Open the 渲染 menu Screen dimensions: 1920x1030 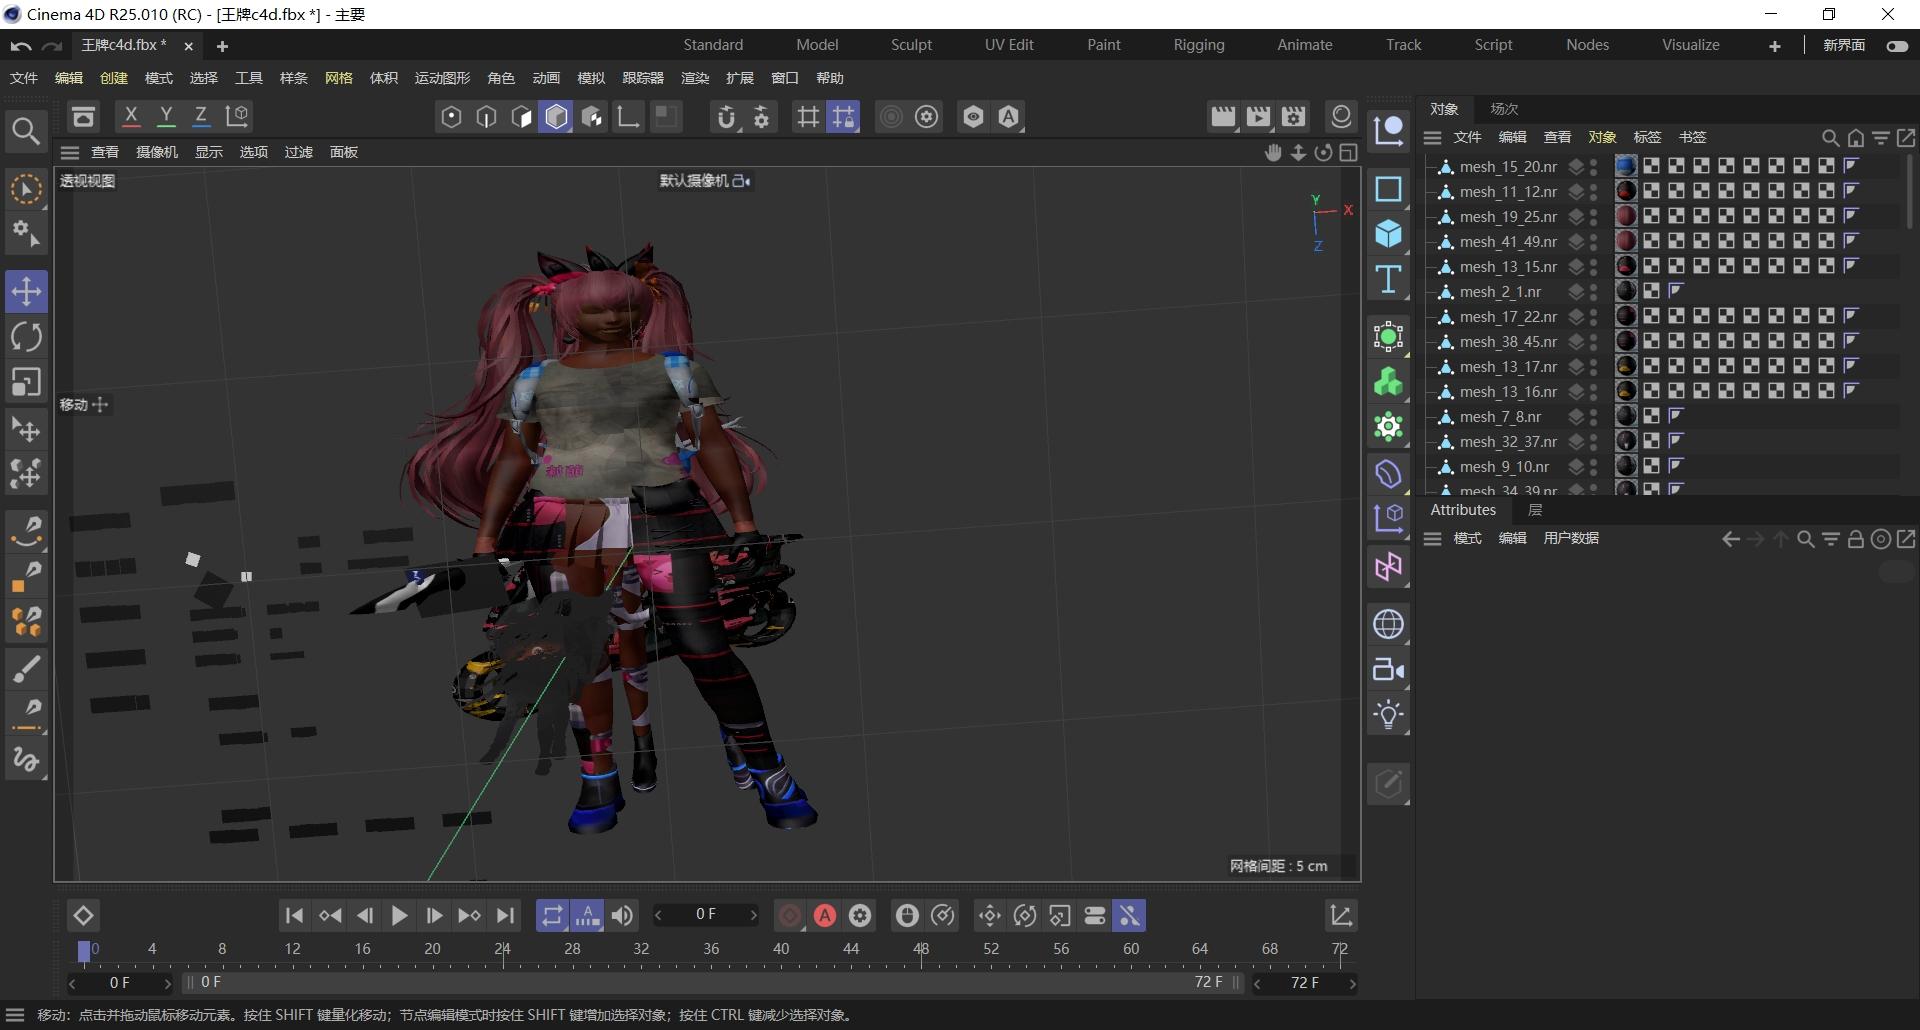click(x=695, y=78)
